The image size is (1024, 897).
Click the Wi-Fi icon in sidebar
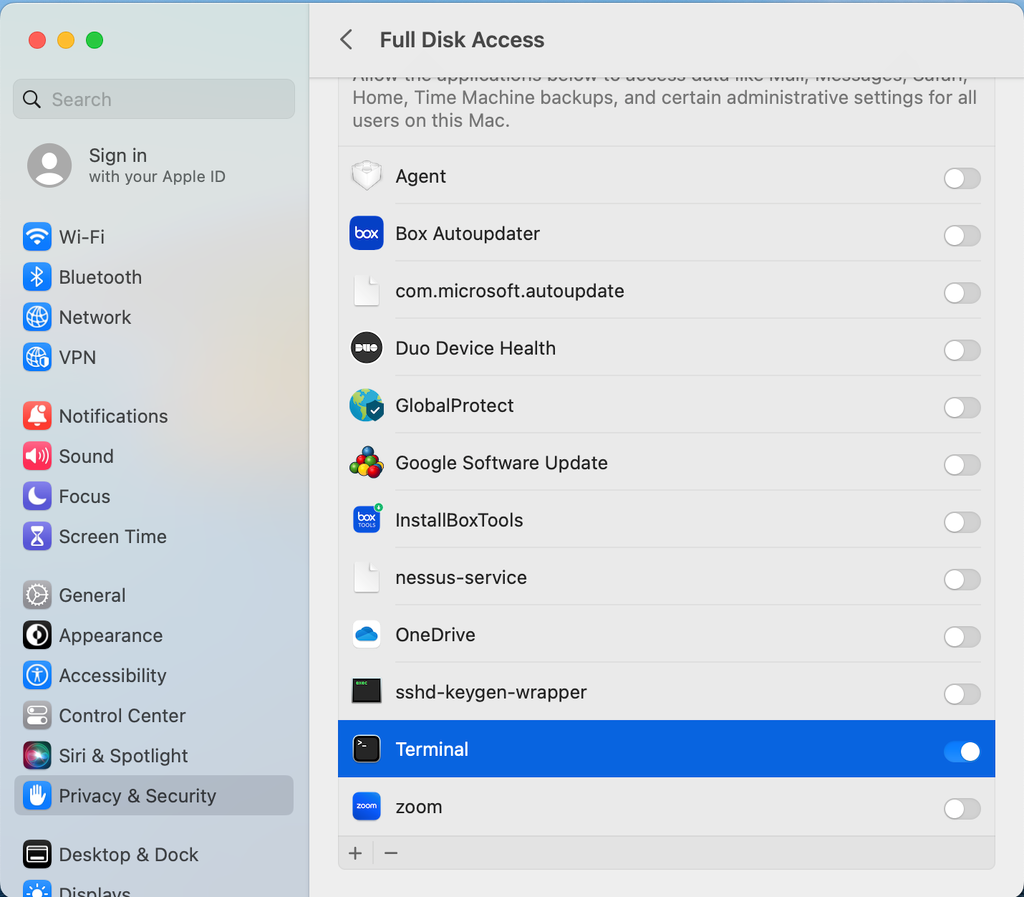(37, 237)
